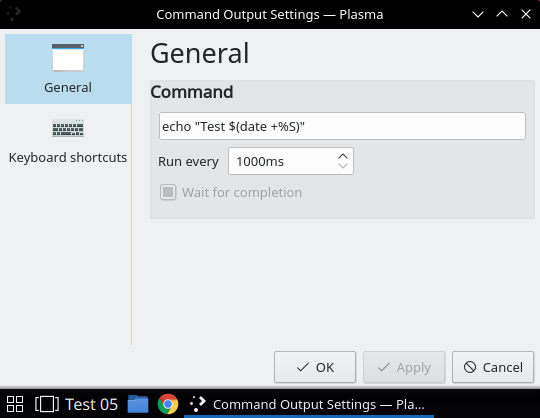Open the Plasma window menu icon in titlebar

tap(14, 14)
